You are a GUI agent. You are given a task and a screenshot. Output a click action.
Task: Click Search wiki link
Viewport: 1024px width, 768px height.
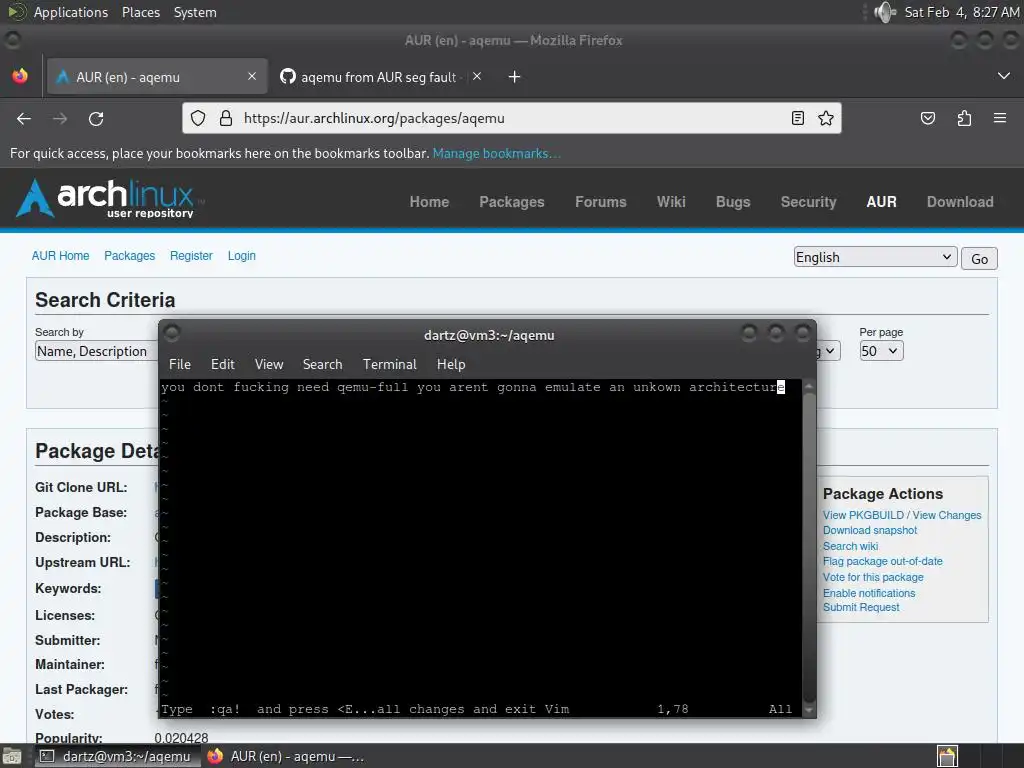(850, 546)
